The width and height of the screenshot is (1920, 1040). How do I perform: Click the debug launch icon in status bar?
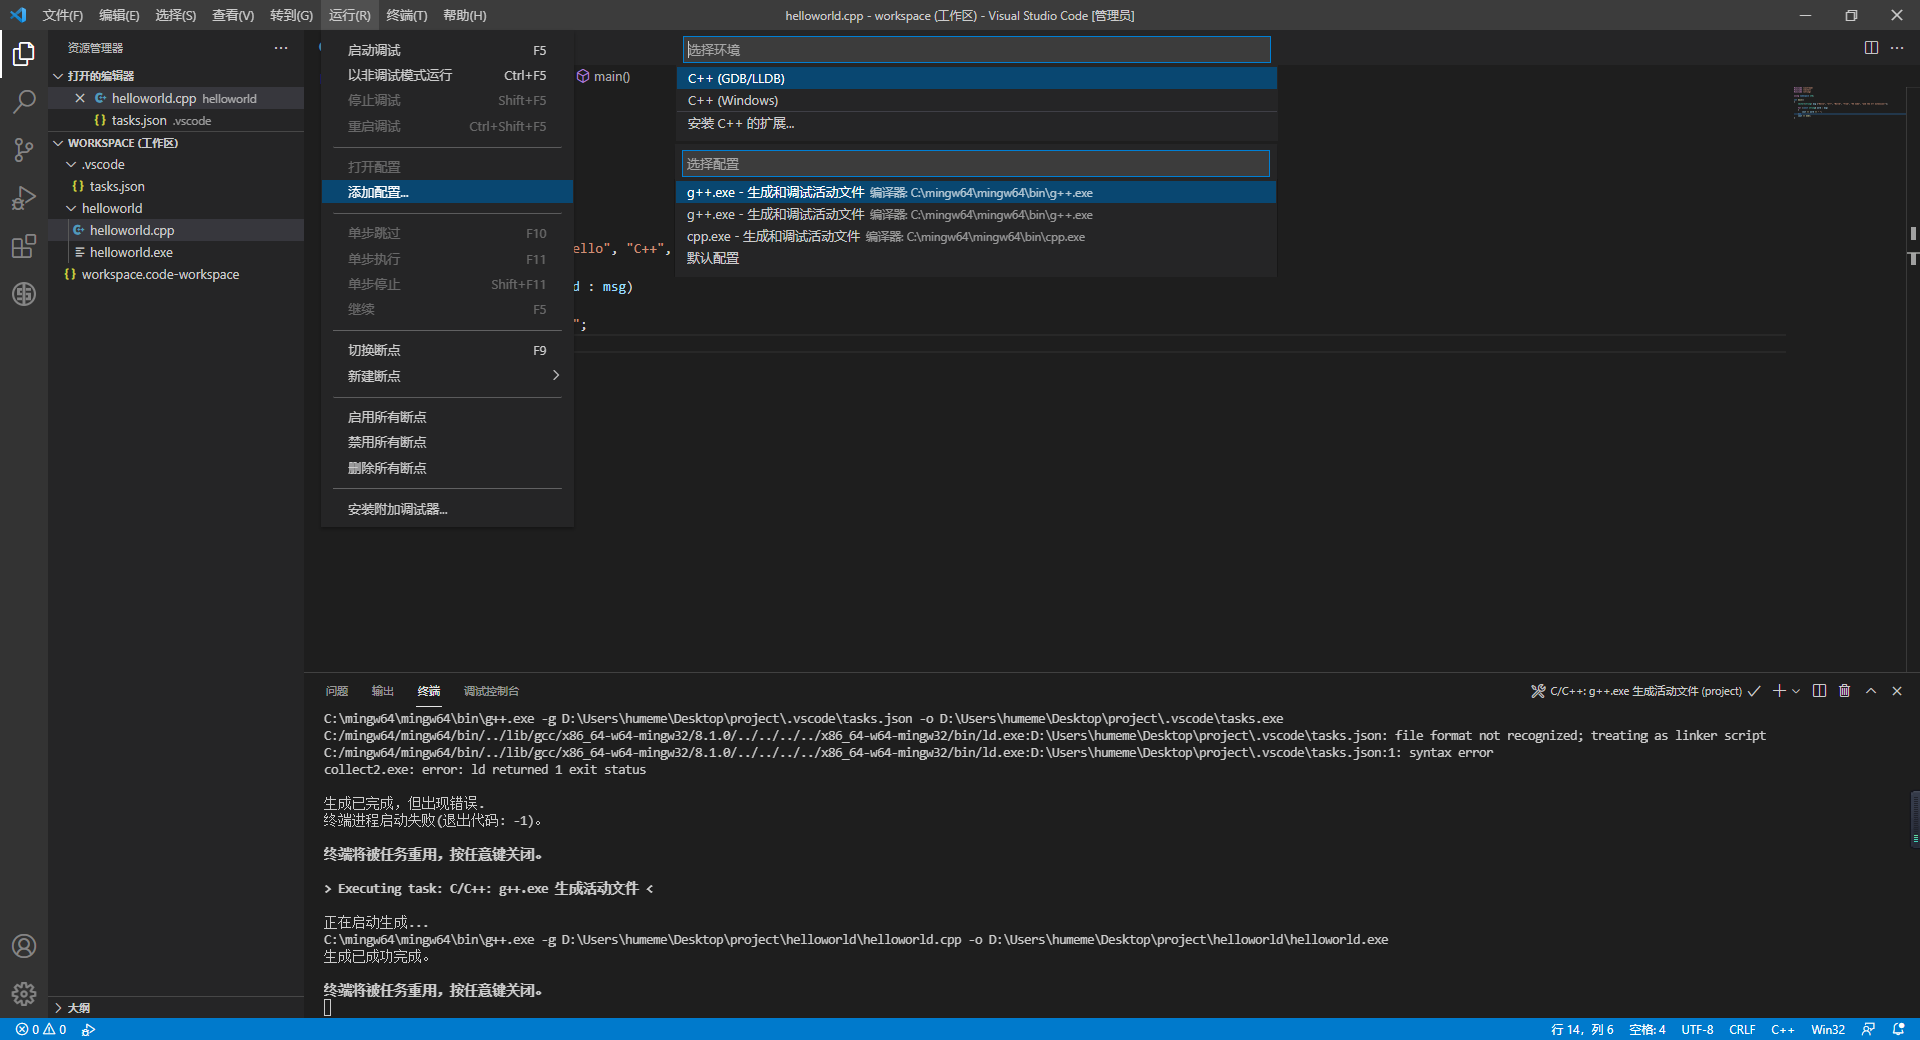(89, 1029)
